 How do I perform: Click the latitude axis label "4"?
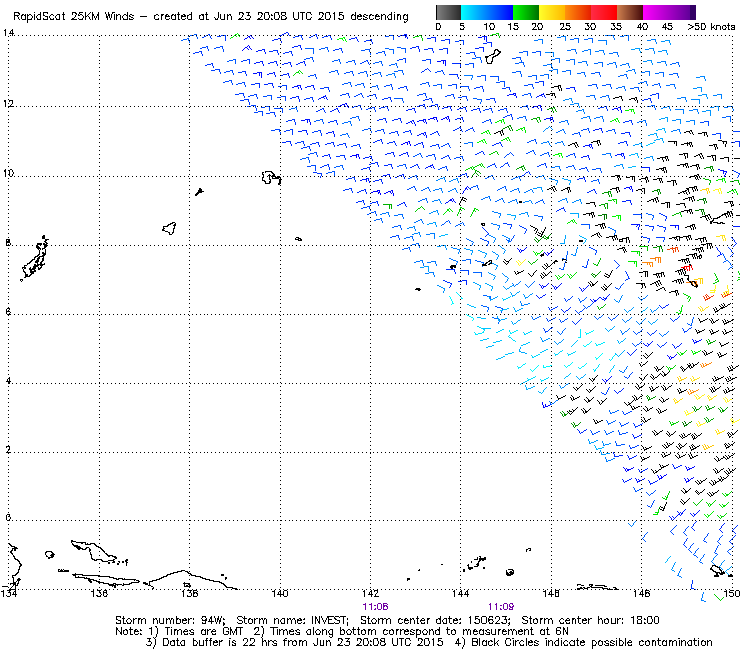[8, 380]
